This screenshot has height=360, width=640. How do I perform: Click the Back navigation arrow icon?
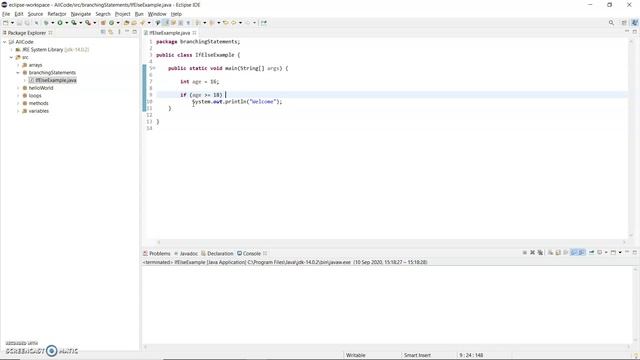click(x=233, y=23)
